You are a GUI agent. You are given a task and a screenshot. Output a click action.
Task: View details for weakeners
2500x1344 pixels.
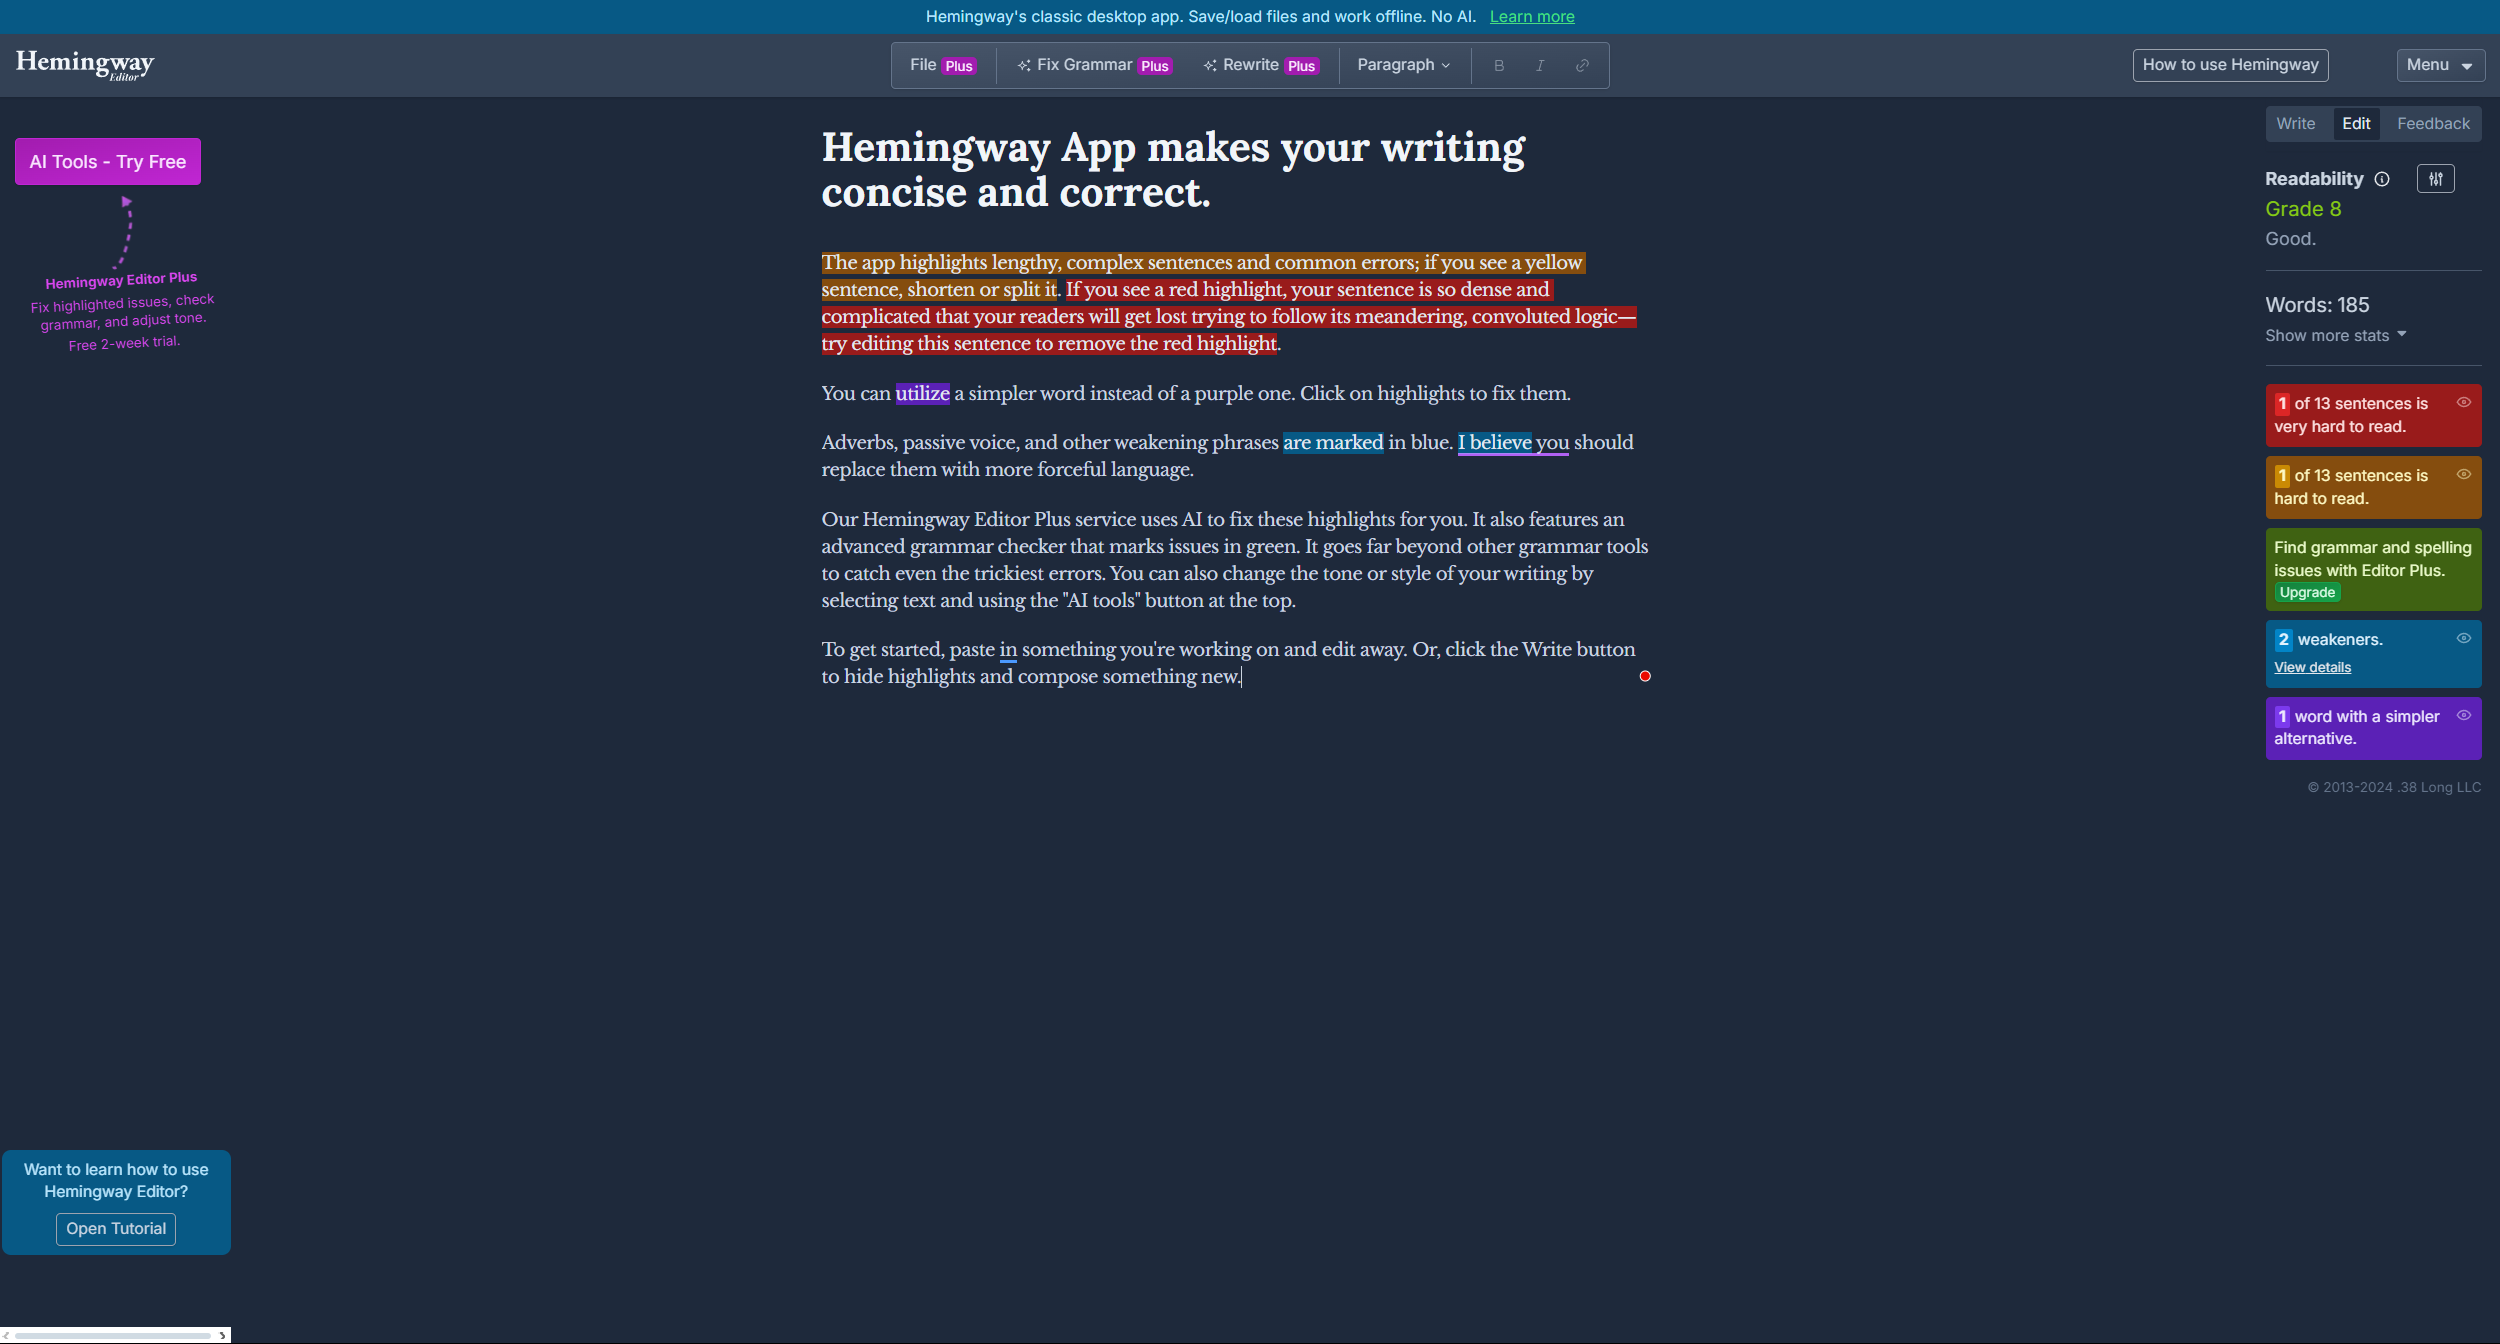[2313, 665]
